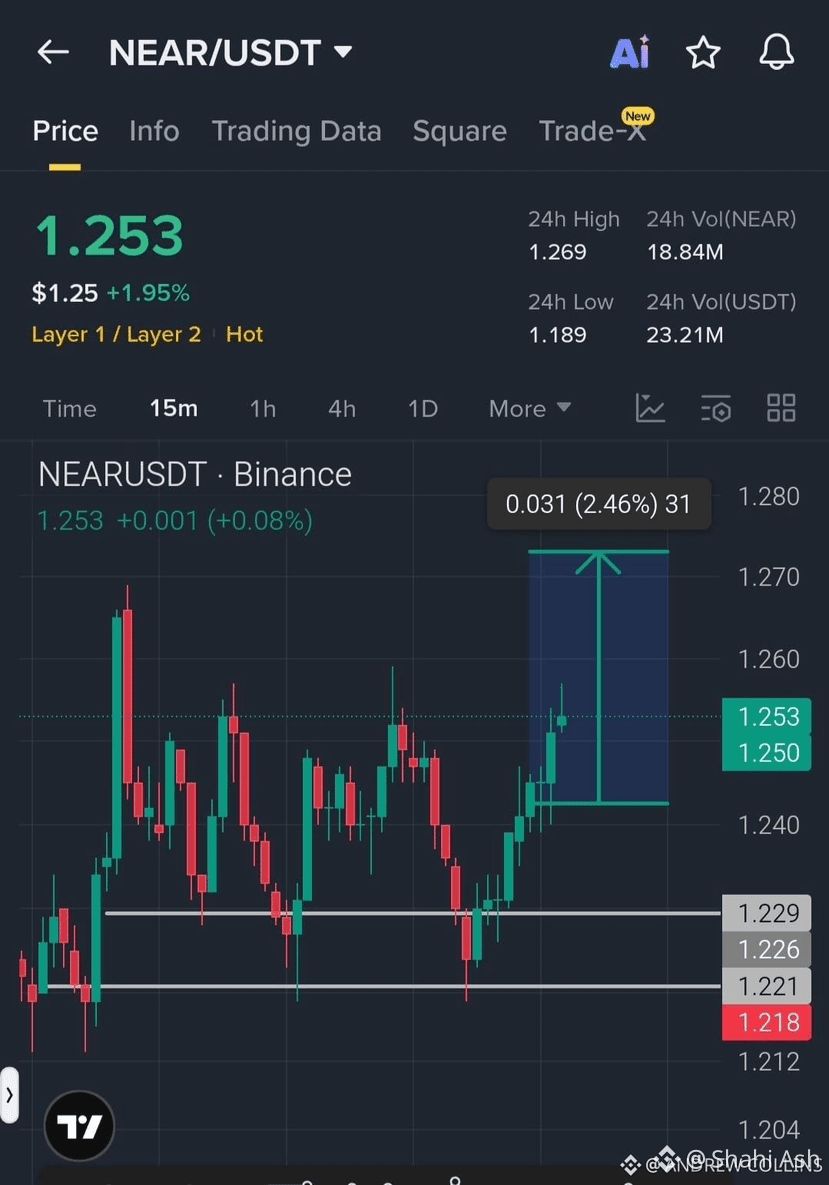Click the 1.250 green price label
This screenshot has height=1185, width=829.
(x=767, y=753)
